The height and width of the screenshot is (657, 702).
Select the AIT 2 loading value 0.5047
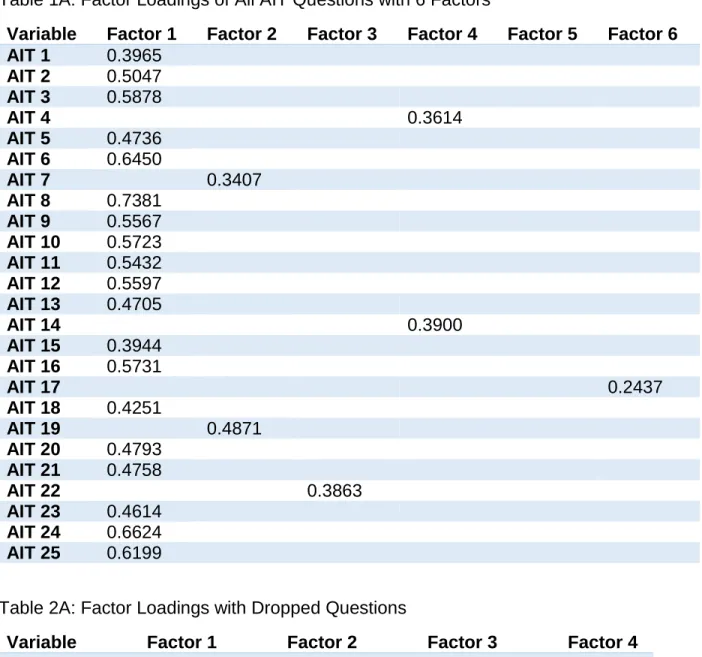[x=134, y=76]
